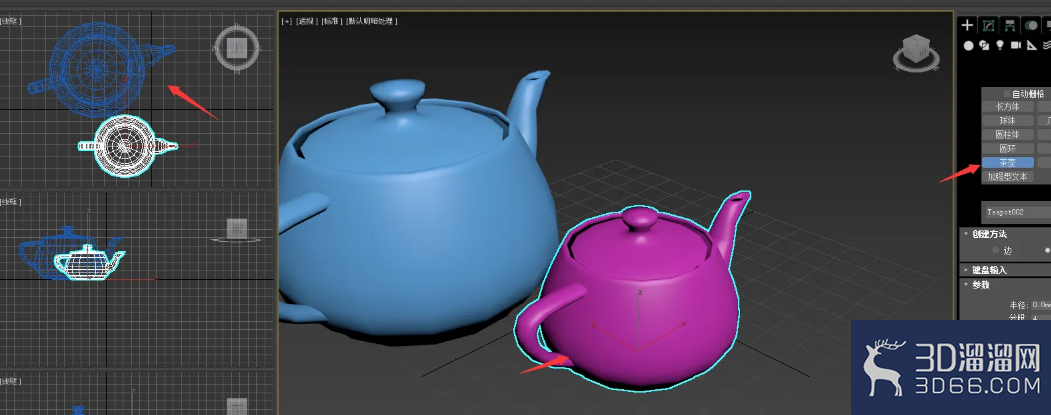Screen dimensions: 1051x415
Task: Click the 加强型文本 primitive button
Action: tap(1007, 177)
